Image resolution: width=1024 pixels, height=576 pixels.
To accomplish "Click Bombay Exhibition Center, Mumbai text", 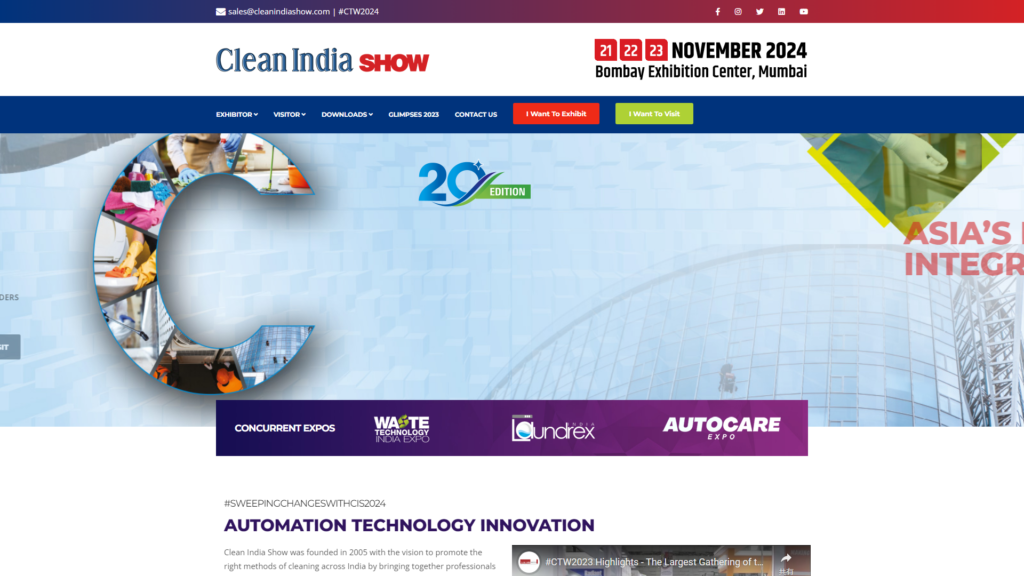I will 701,72.
